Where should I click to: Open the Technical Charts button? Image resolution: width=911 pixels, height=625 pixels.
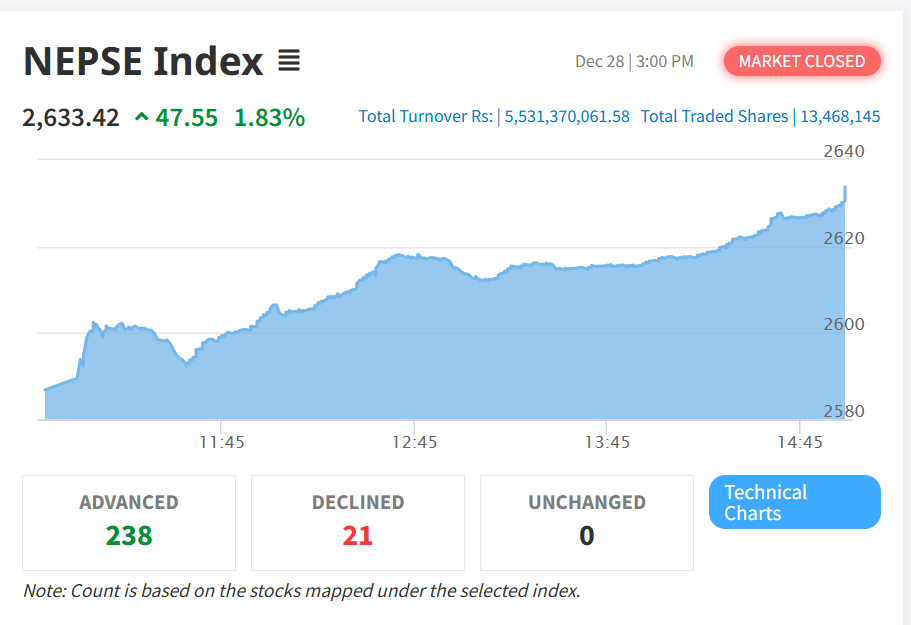(795, 502)
